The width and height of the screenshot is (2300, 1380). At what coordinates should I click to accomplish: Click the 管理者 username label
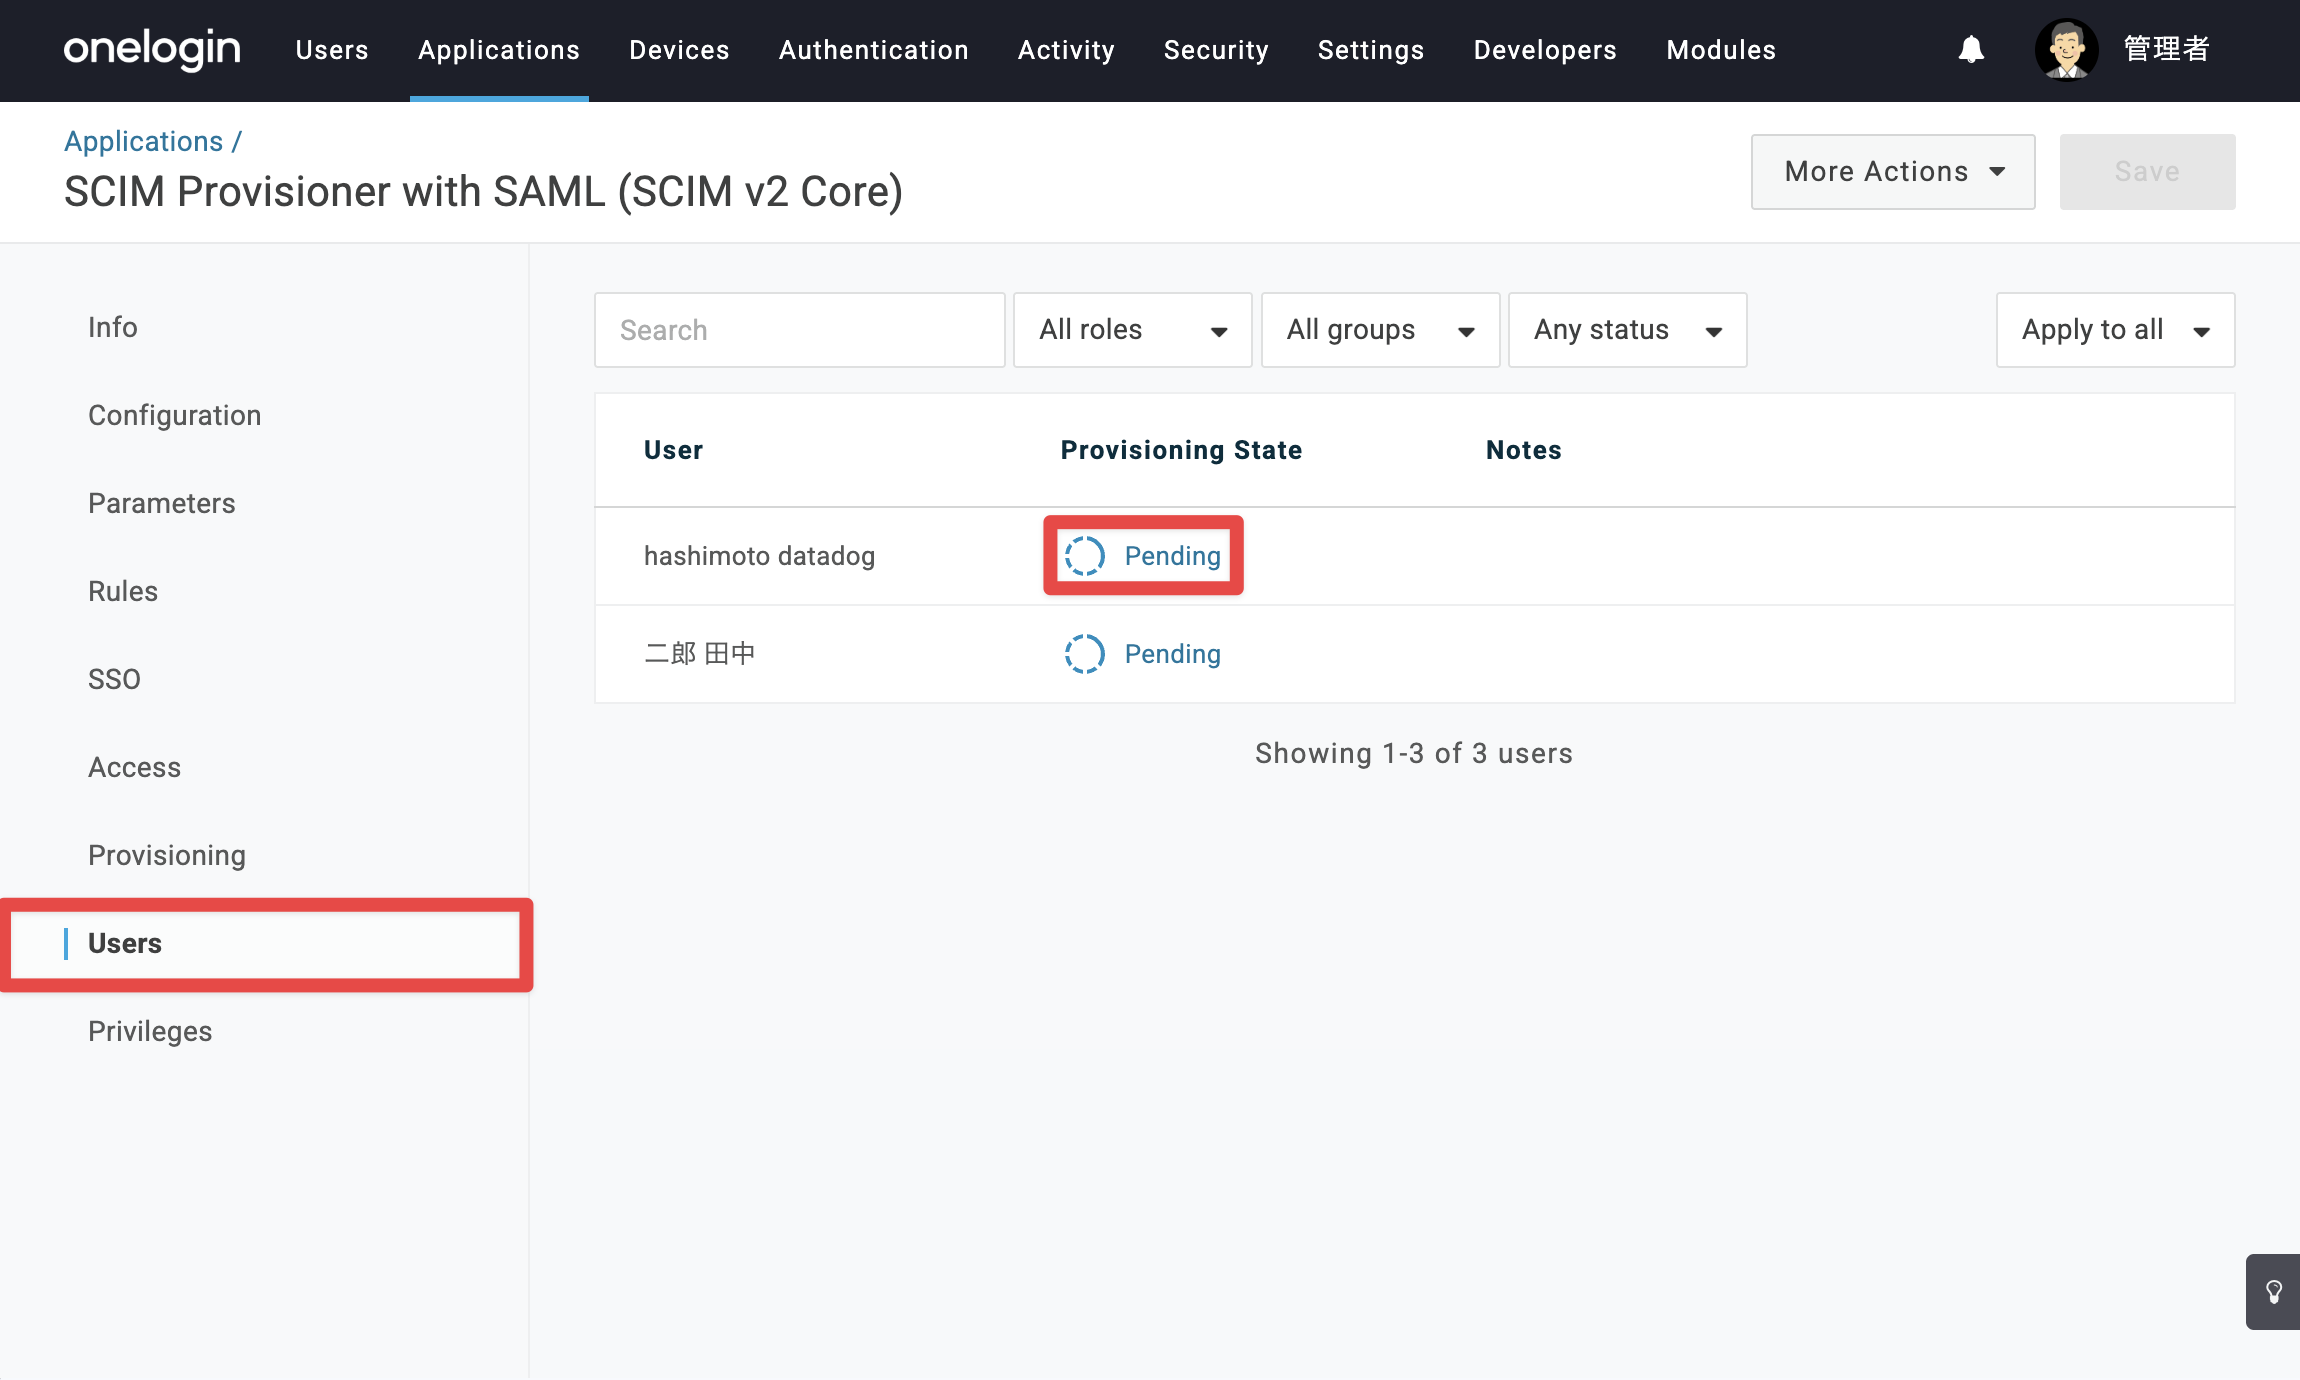point(2166,49)
